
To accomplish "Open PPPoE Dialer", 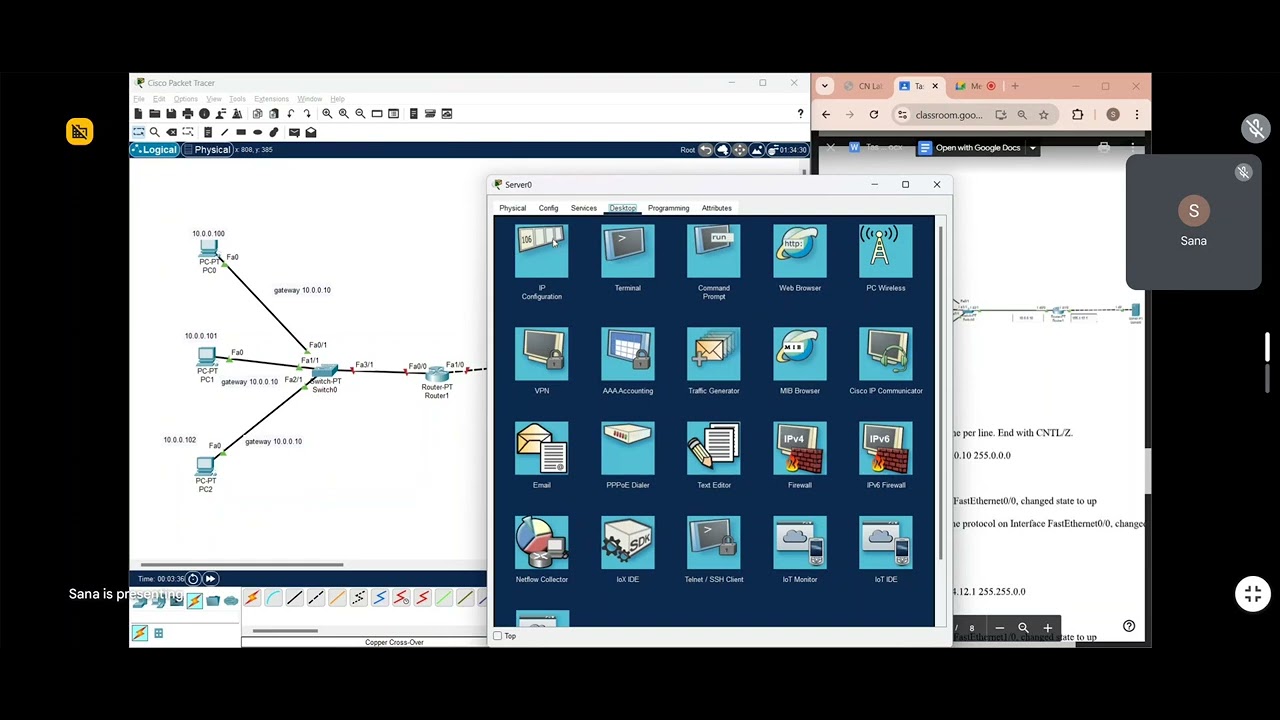I will (x=627, y=448).
